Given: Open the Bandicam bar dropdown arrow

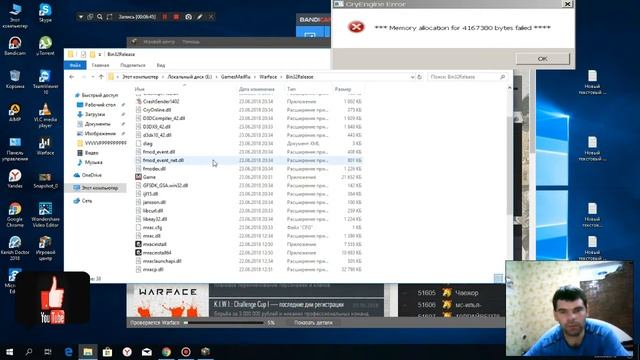Looking at the screenshot, I should 81,17.
